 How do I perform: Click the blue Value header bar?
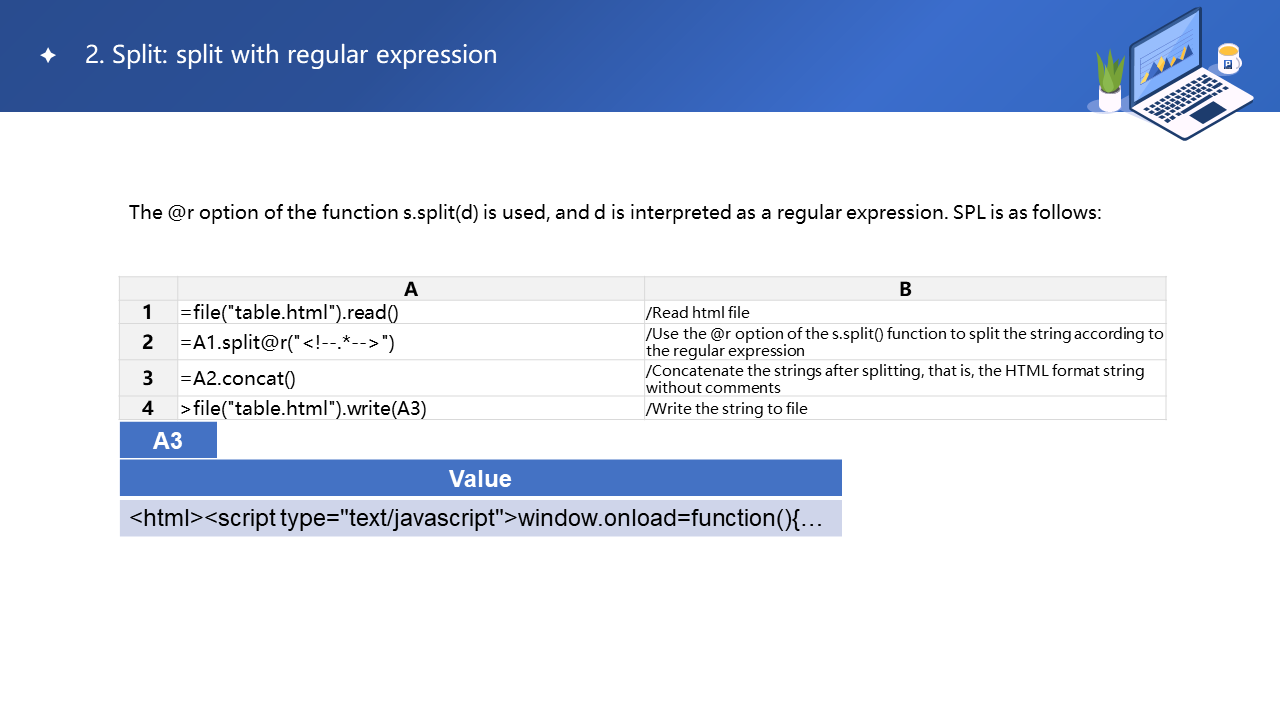tap(480, 478)
